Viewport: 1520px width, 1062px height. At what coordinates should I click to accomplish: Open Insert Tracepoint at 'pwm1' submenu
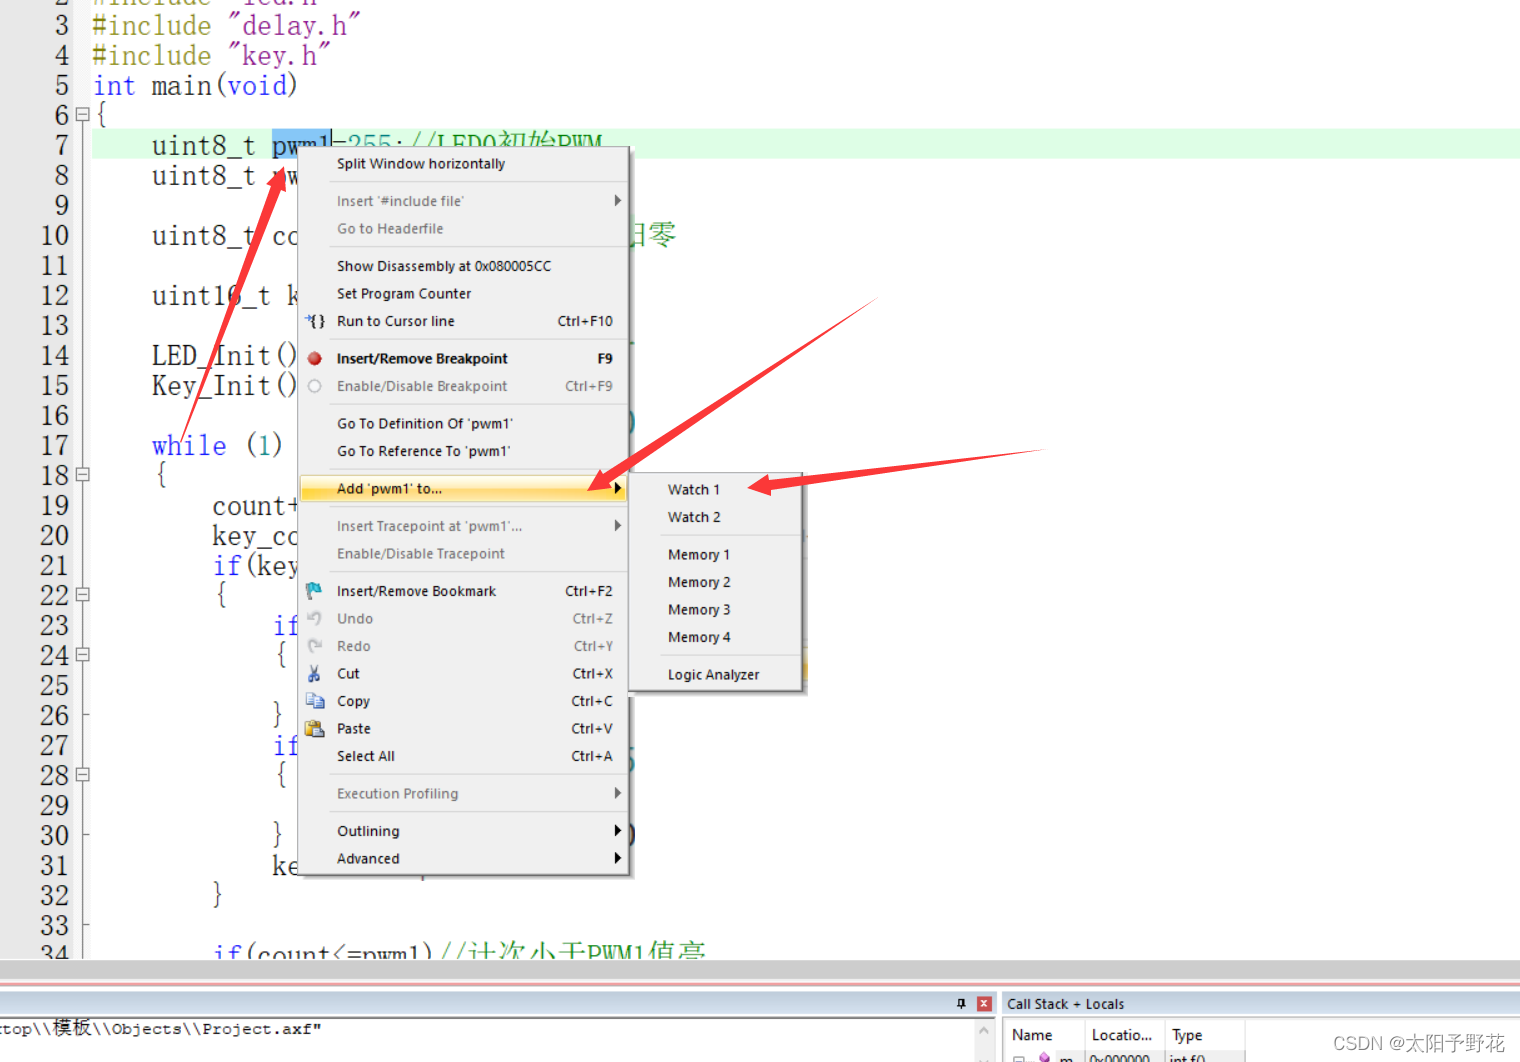[x=464, y=526]
